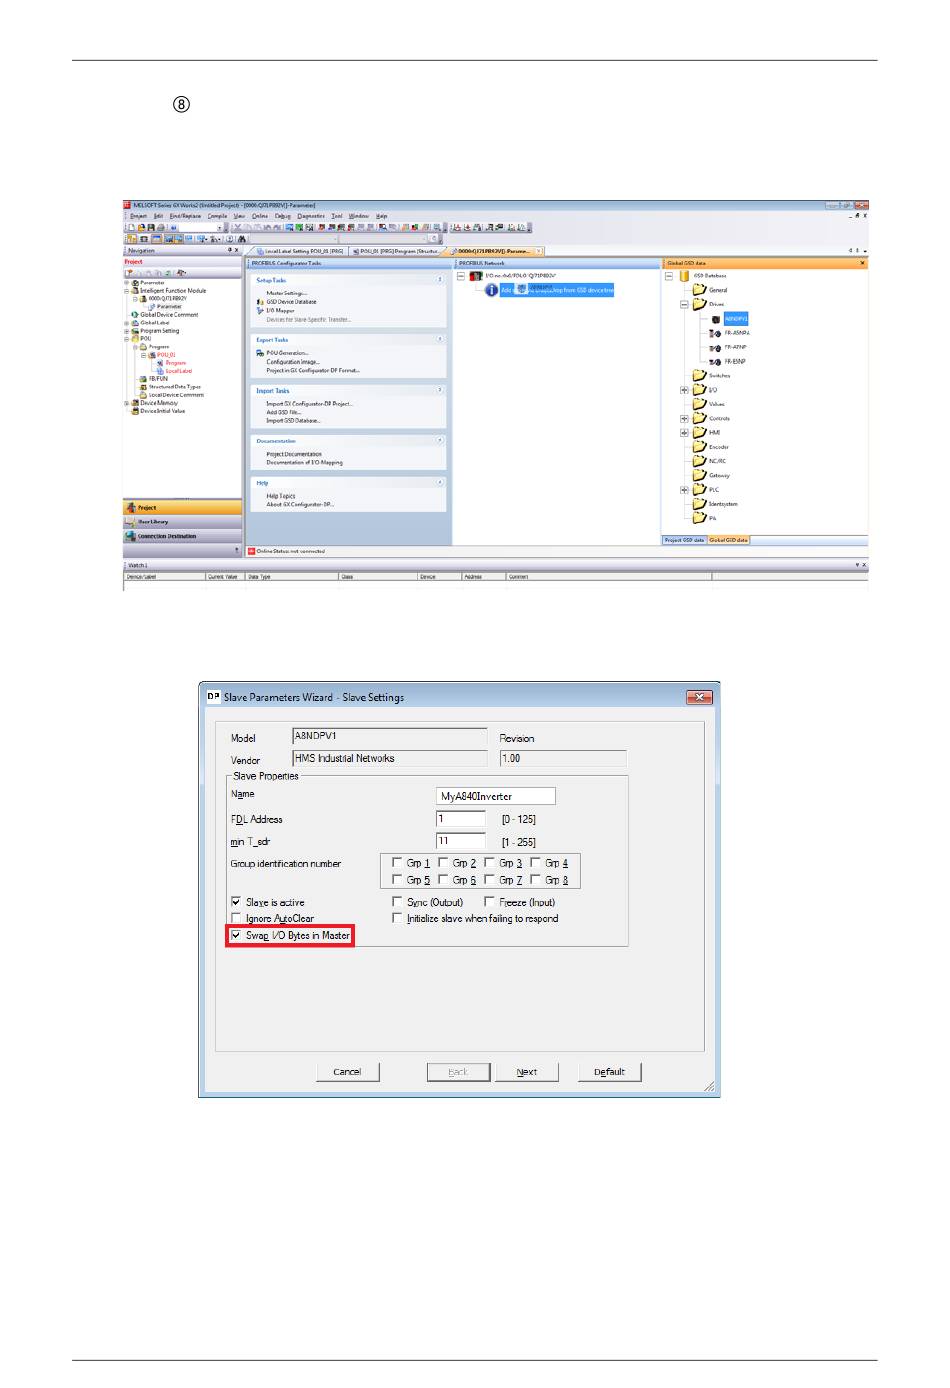Collapse the Export Tasks section
The width and height of the screenshot is (950, 1388).
440,339
